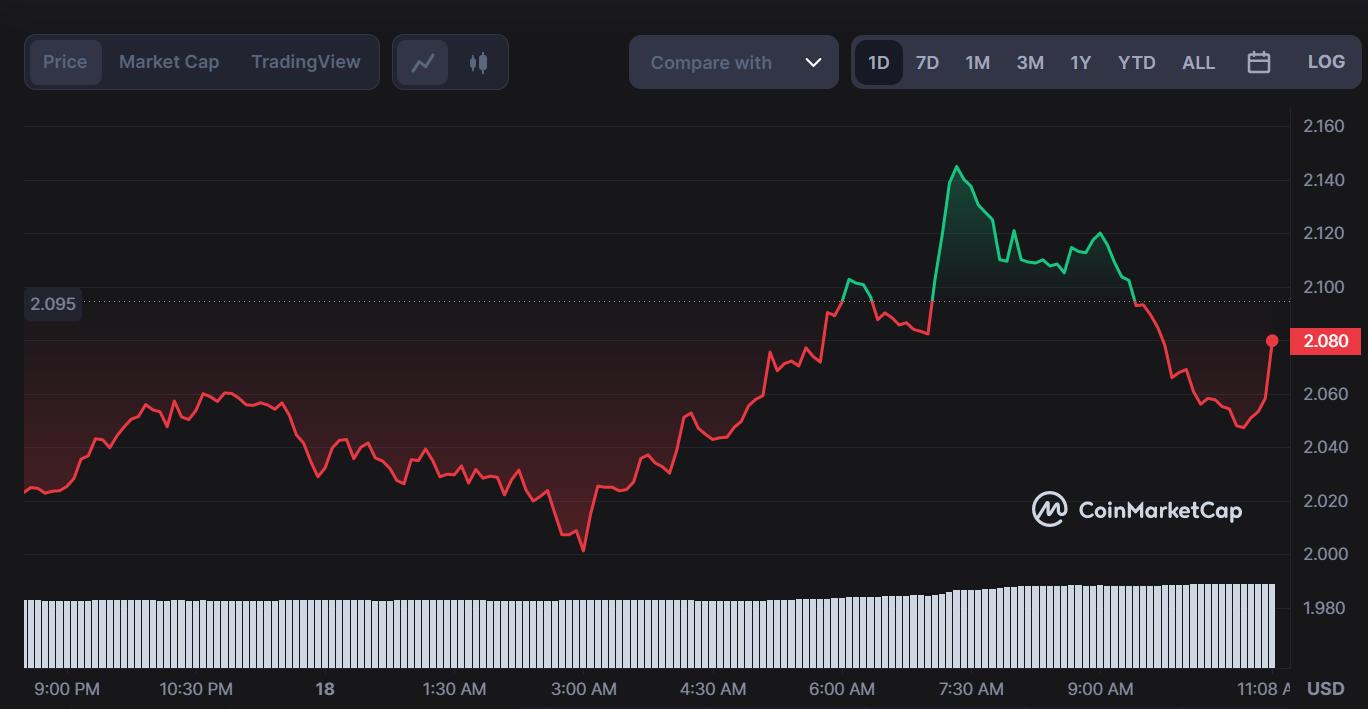Switch to candlestick chart icon
Viewport: 1368px width, 709px height.
478,63
